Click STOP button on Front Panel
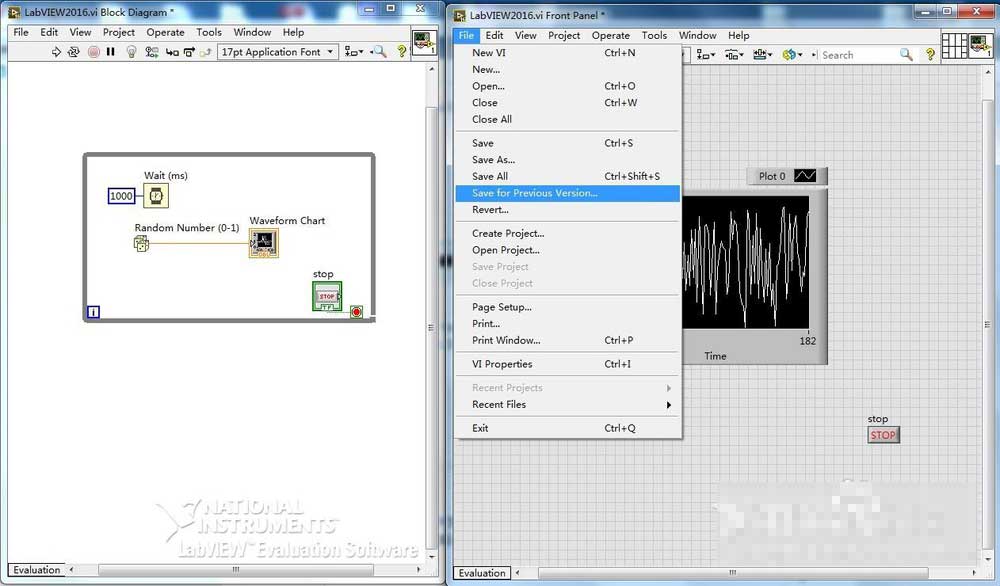The width and height of the screenshot is (1000, 586). click(x=883, y=436)
